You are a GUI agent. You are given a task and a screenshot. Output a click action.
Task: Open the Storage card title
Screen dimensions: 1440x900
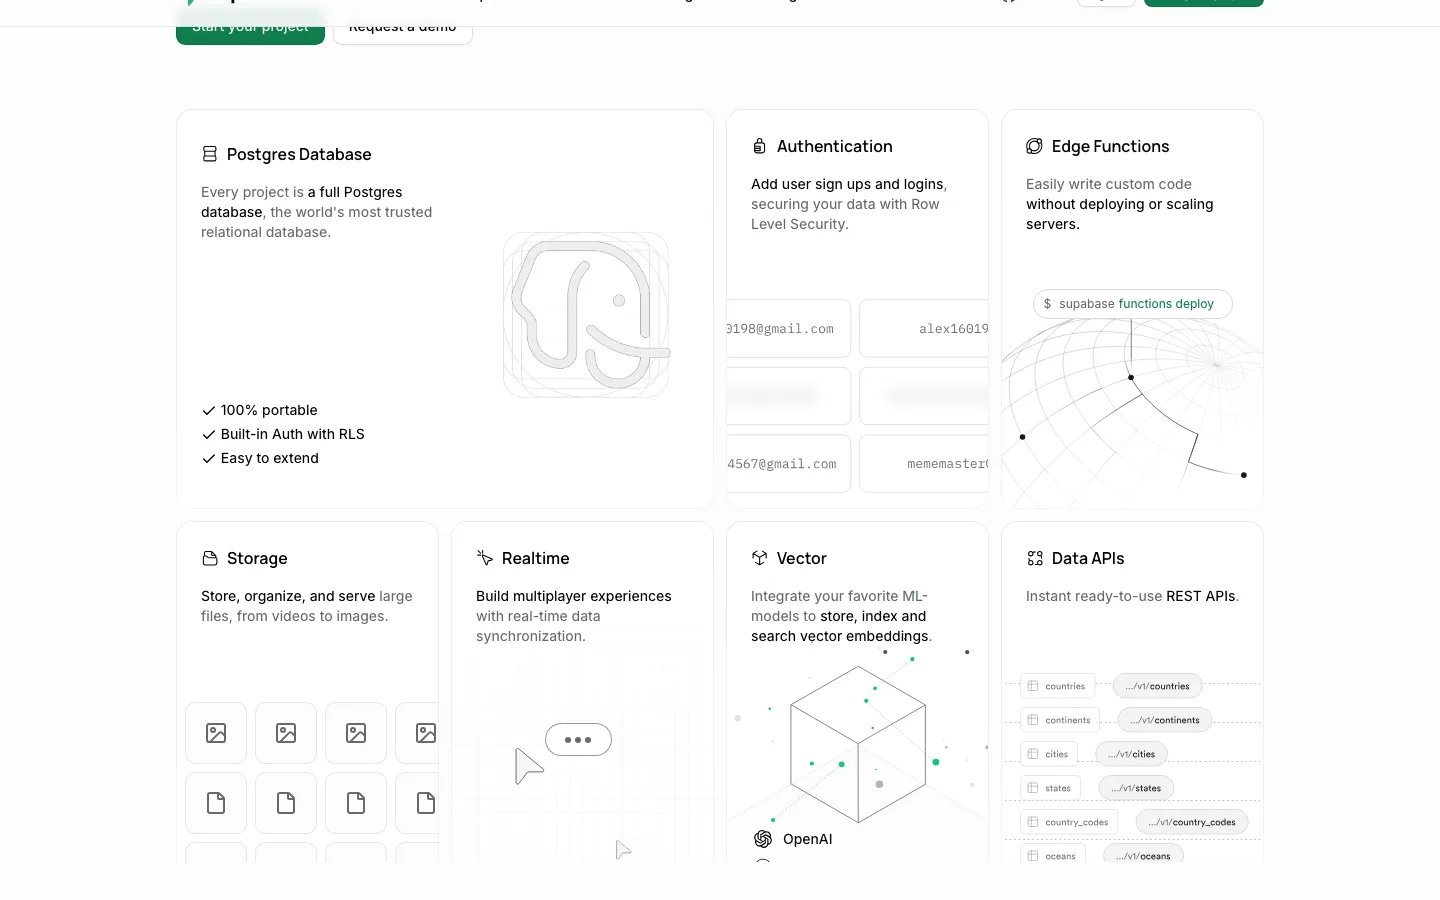pos(257,558)
